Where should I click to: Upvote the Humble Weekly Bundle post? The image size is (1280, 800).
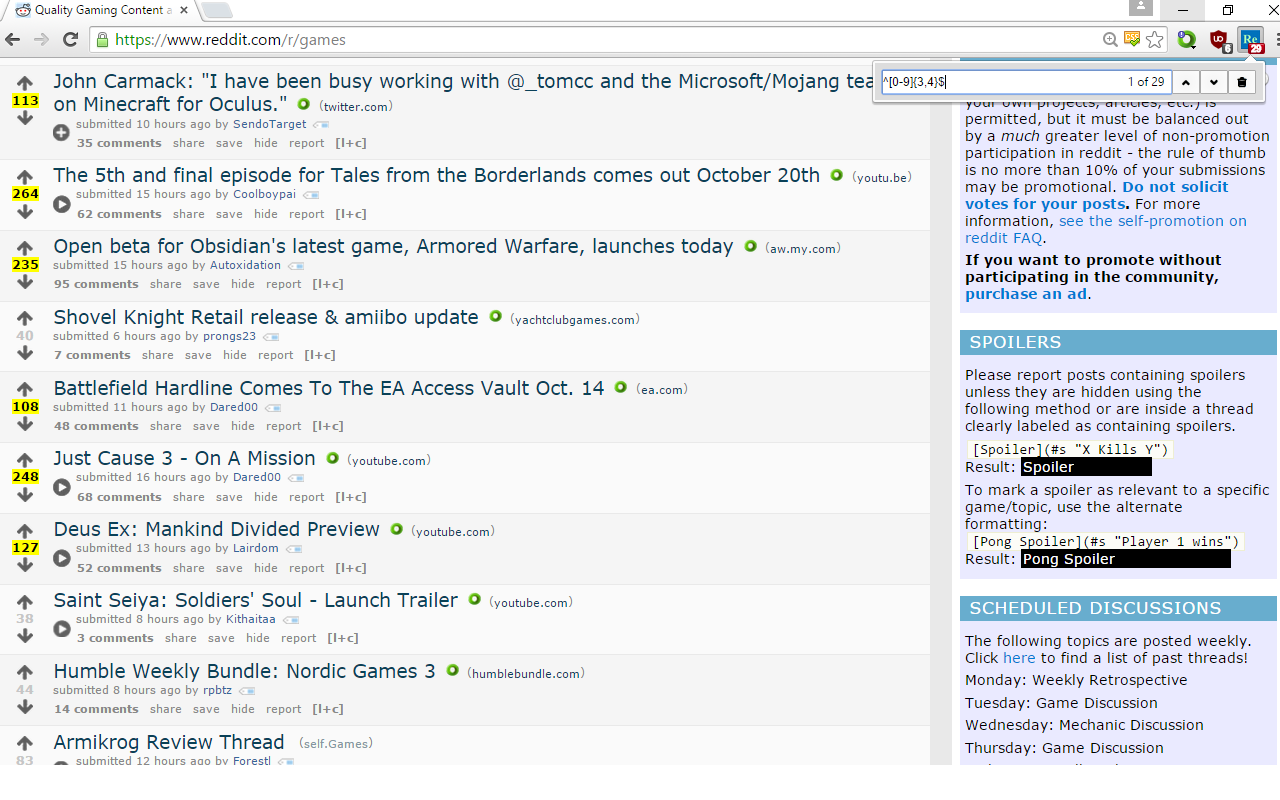pos(25,673)
